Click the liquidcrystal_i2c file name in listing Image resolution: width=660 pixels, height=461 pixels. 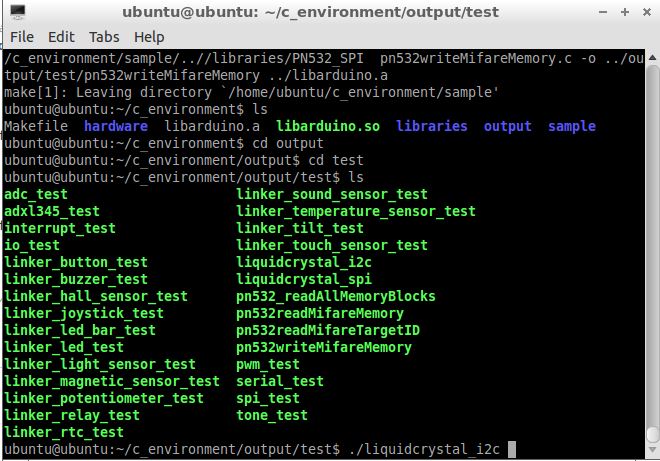(x=304, y=262)
